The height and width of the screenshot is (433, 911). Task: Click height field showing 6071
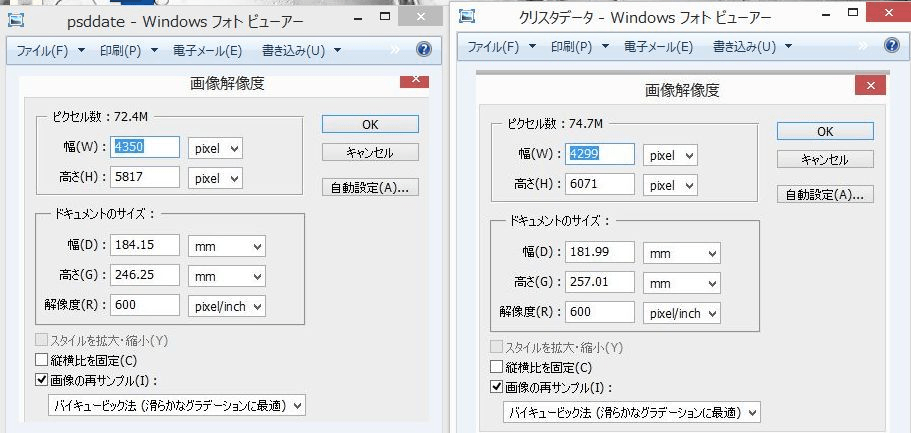pyautogui.click(x=600, y=184)
